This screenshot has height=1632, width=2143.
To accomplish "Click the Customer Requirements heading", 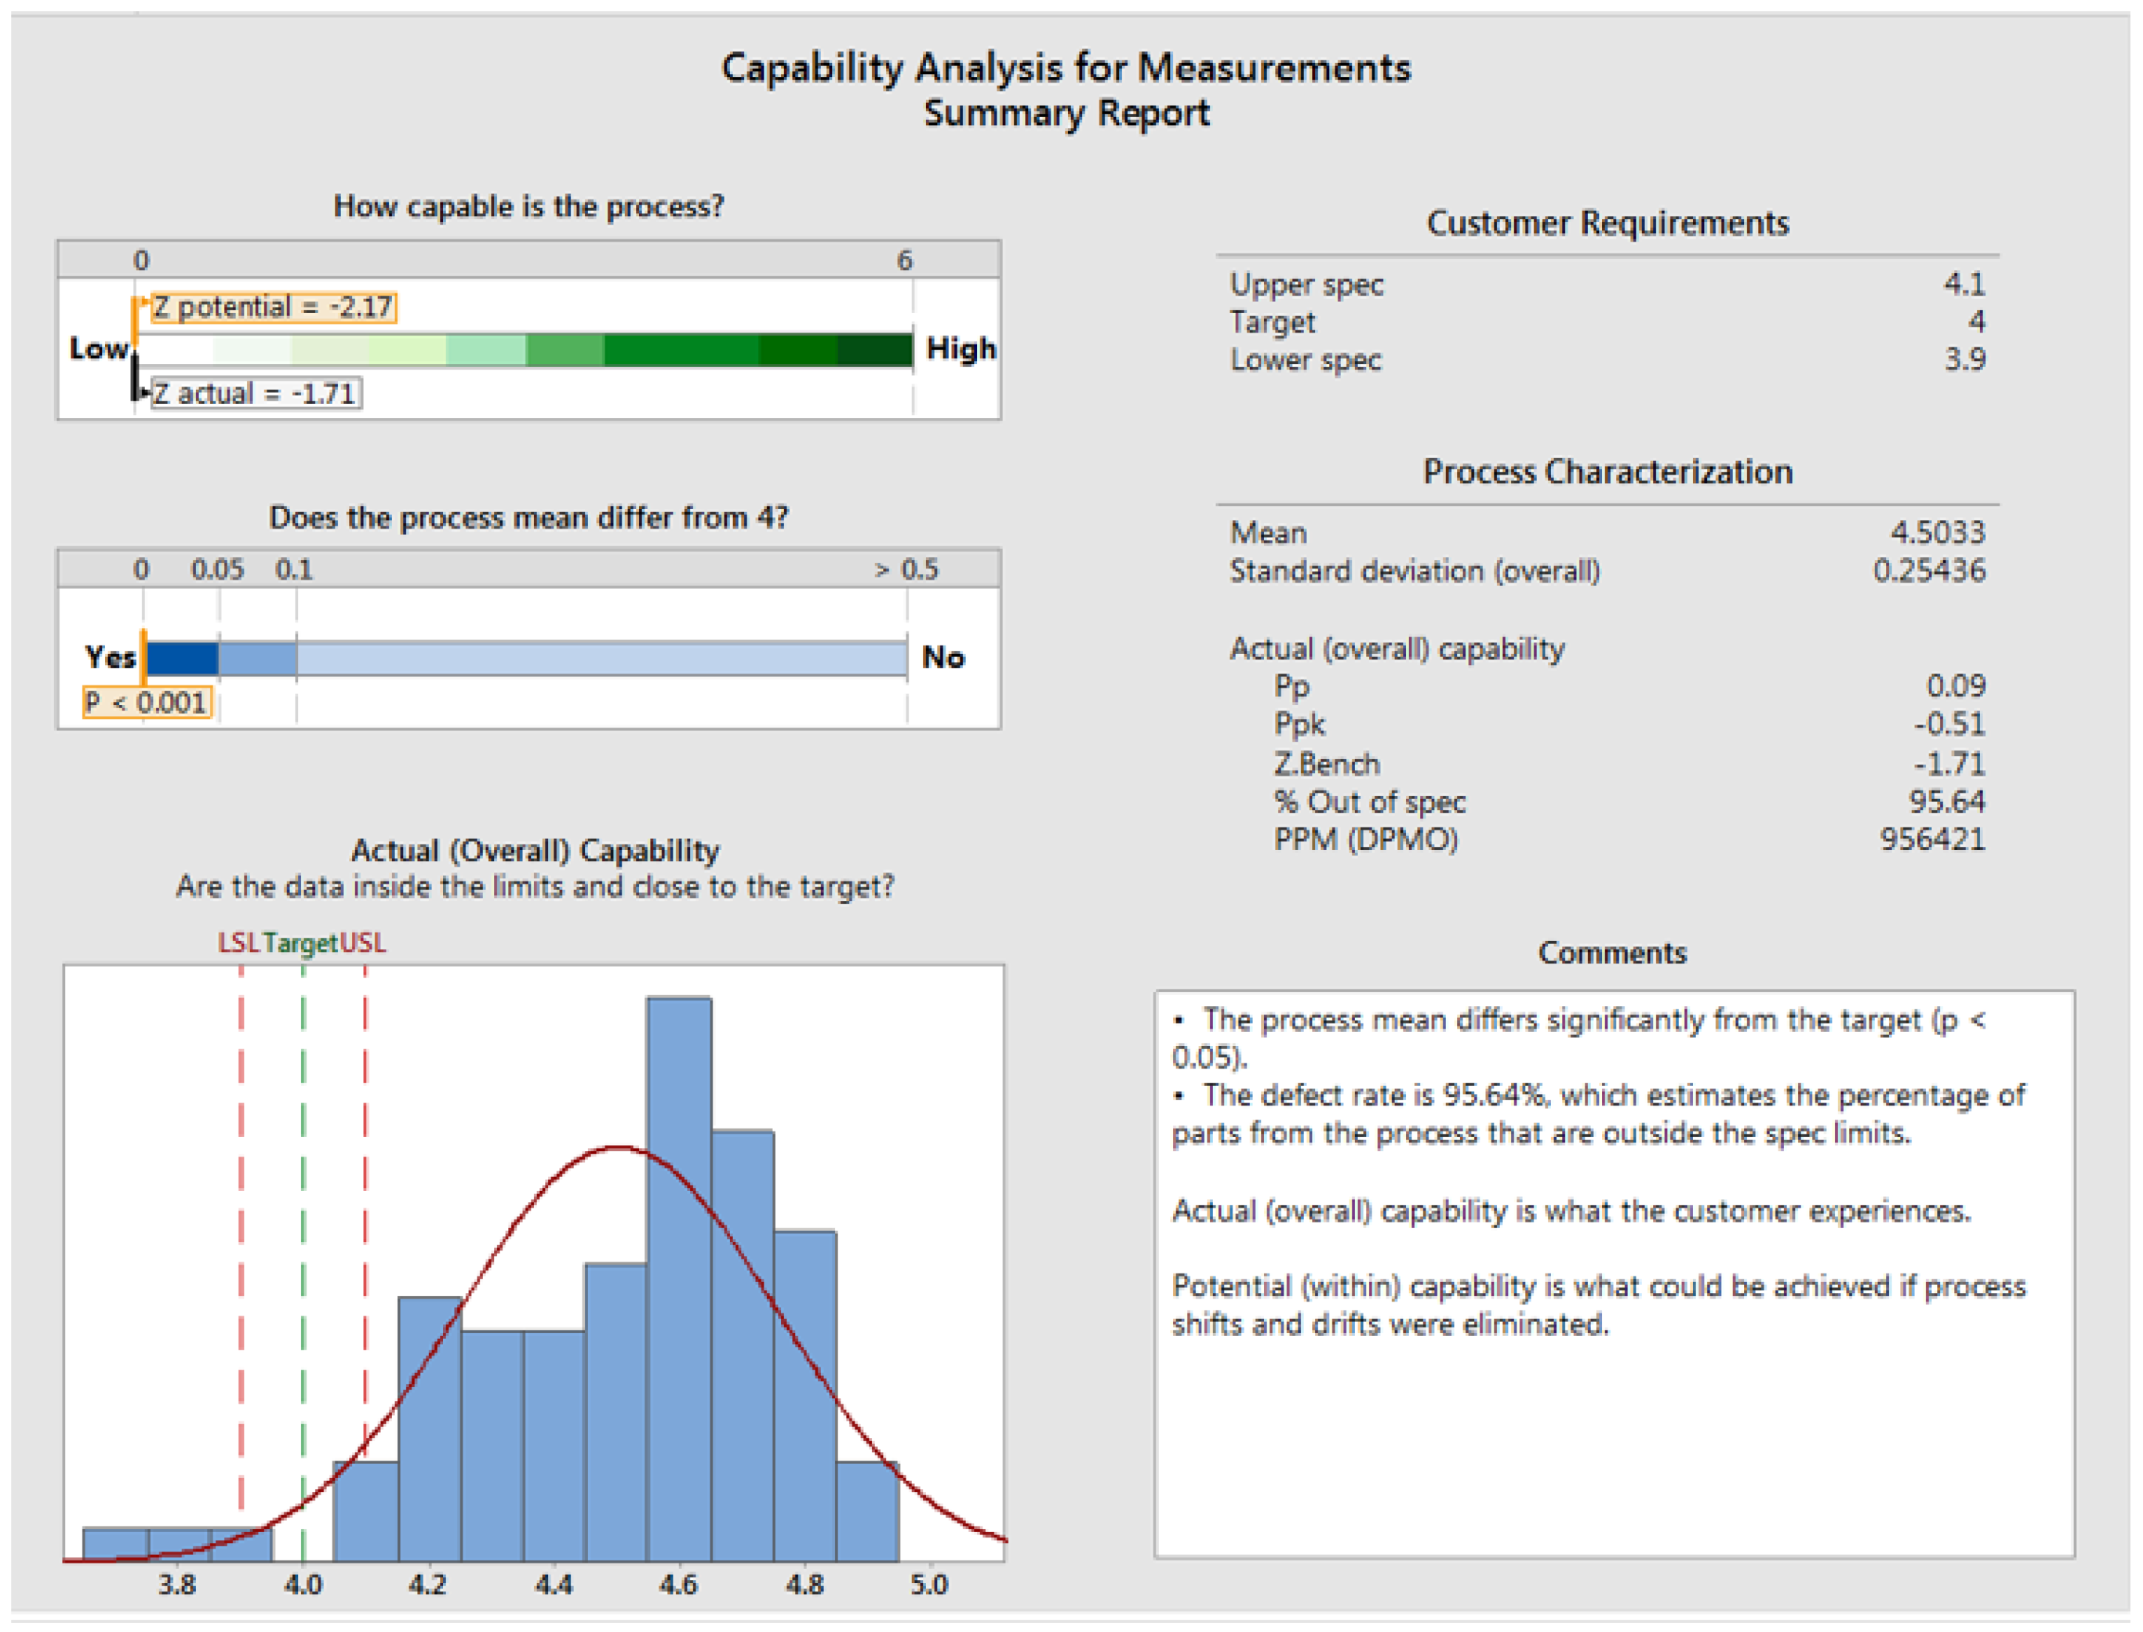I will 1606,222.
